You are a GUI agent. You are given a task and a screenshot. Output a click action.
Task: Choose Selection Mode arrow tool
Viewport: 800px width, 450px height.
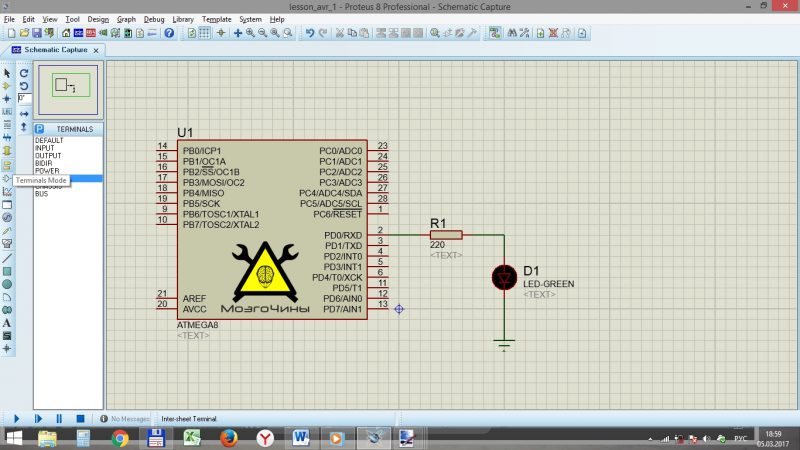[7, 73]
